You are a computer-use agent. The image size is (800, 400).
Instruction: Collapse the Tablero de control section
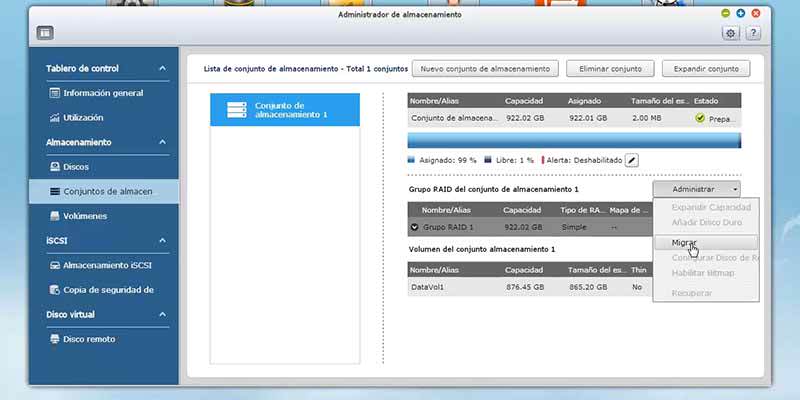tap(162, 68)
